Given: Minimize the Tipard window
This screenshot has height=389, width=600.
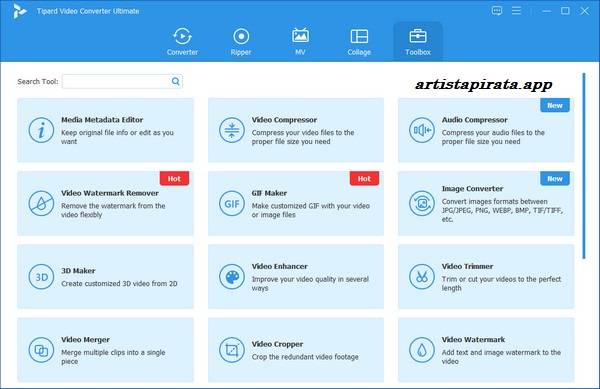Looking at the screenshot, I should [x=546, y=11].
